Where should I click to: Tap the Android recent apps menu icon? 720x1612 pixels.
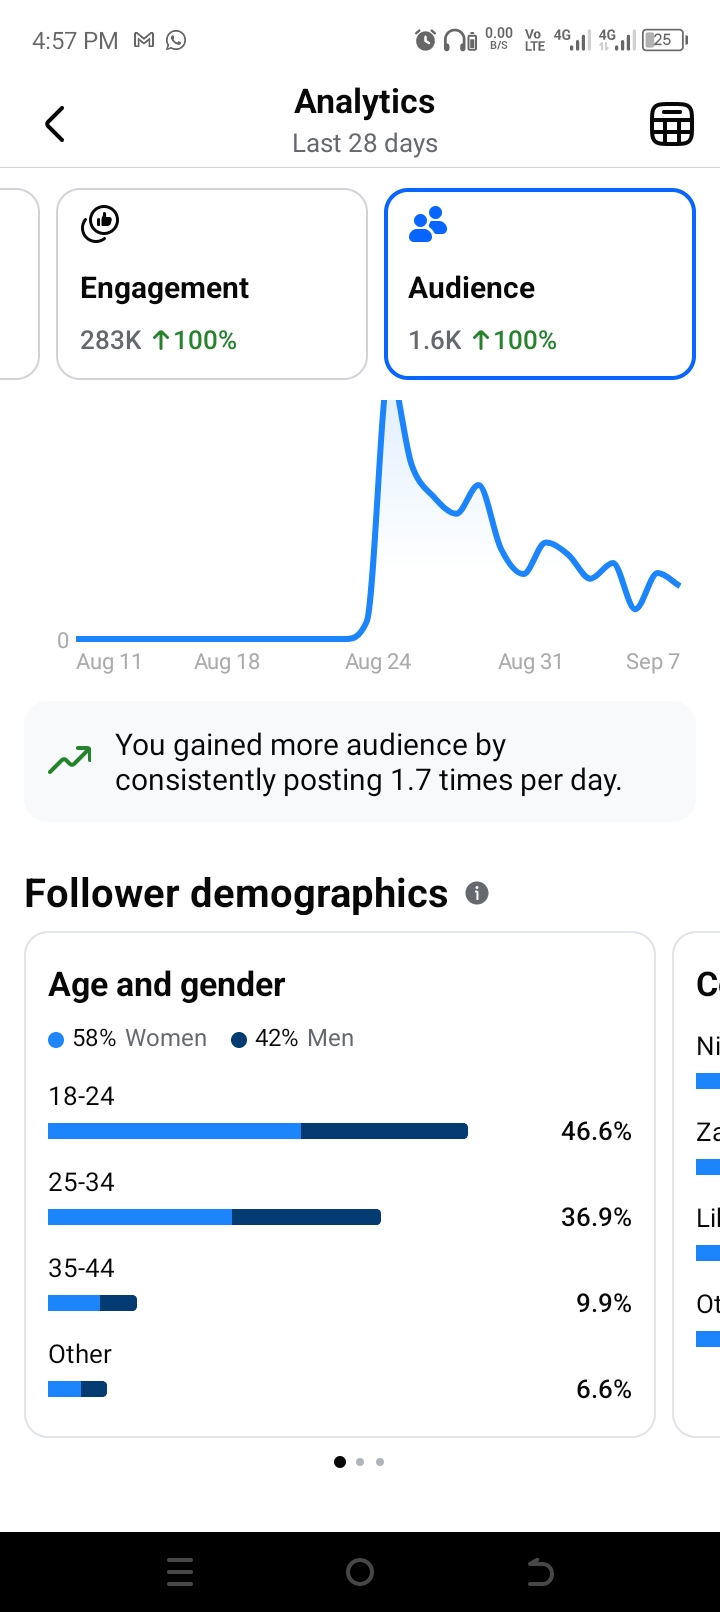point(180,1572)
